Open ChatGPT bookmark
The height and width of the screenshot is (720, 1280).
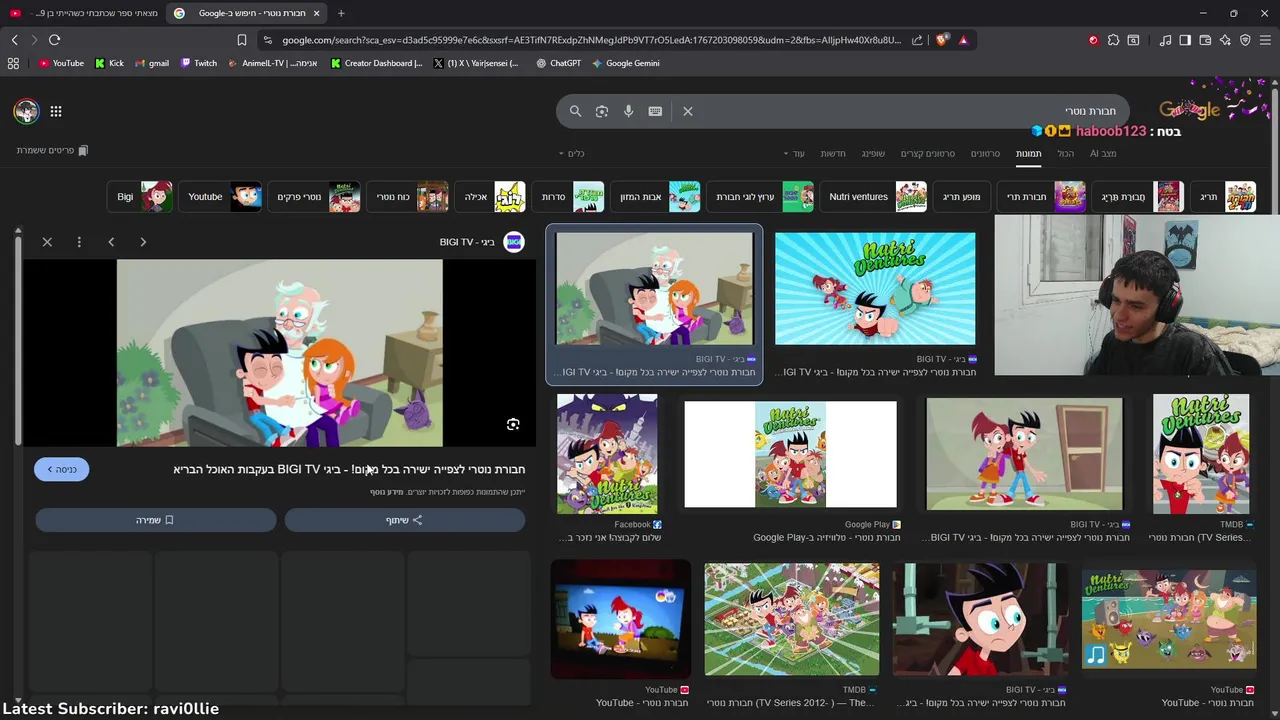coord(559,63)
